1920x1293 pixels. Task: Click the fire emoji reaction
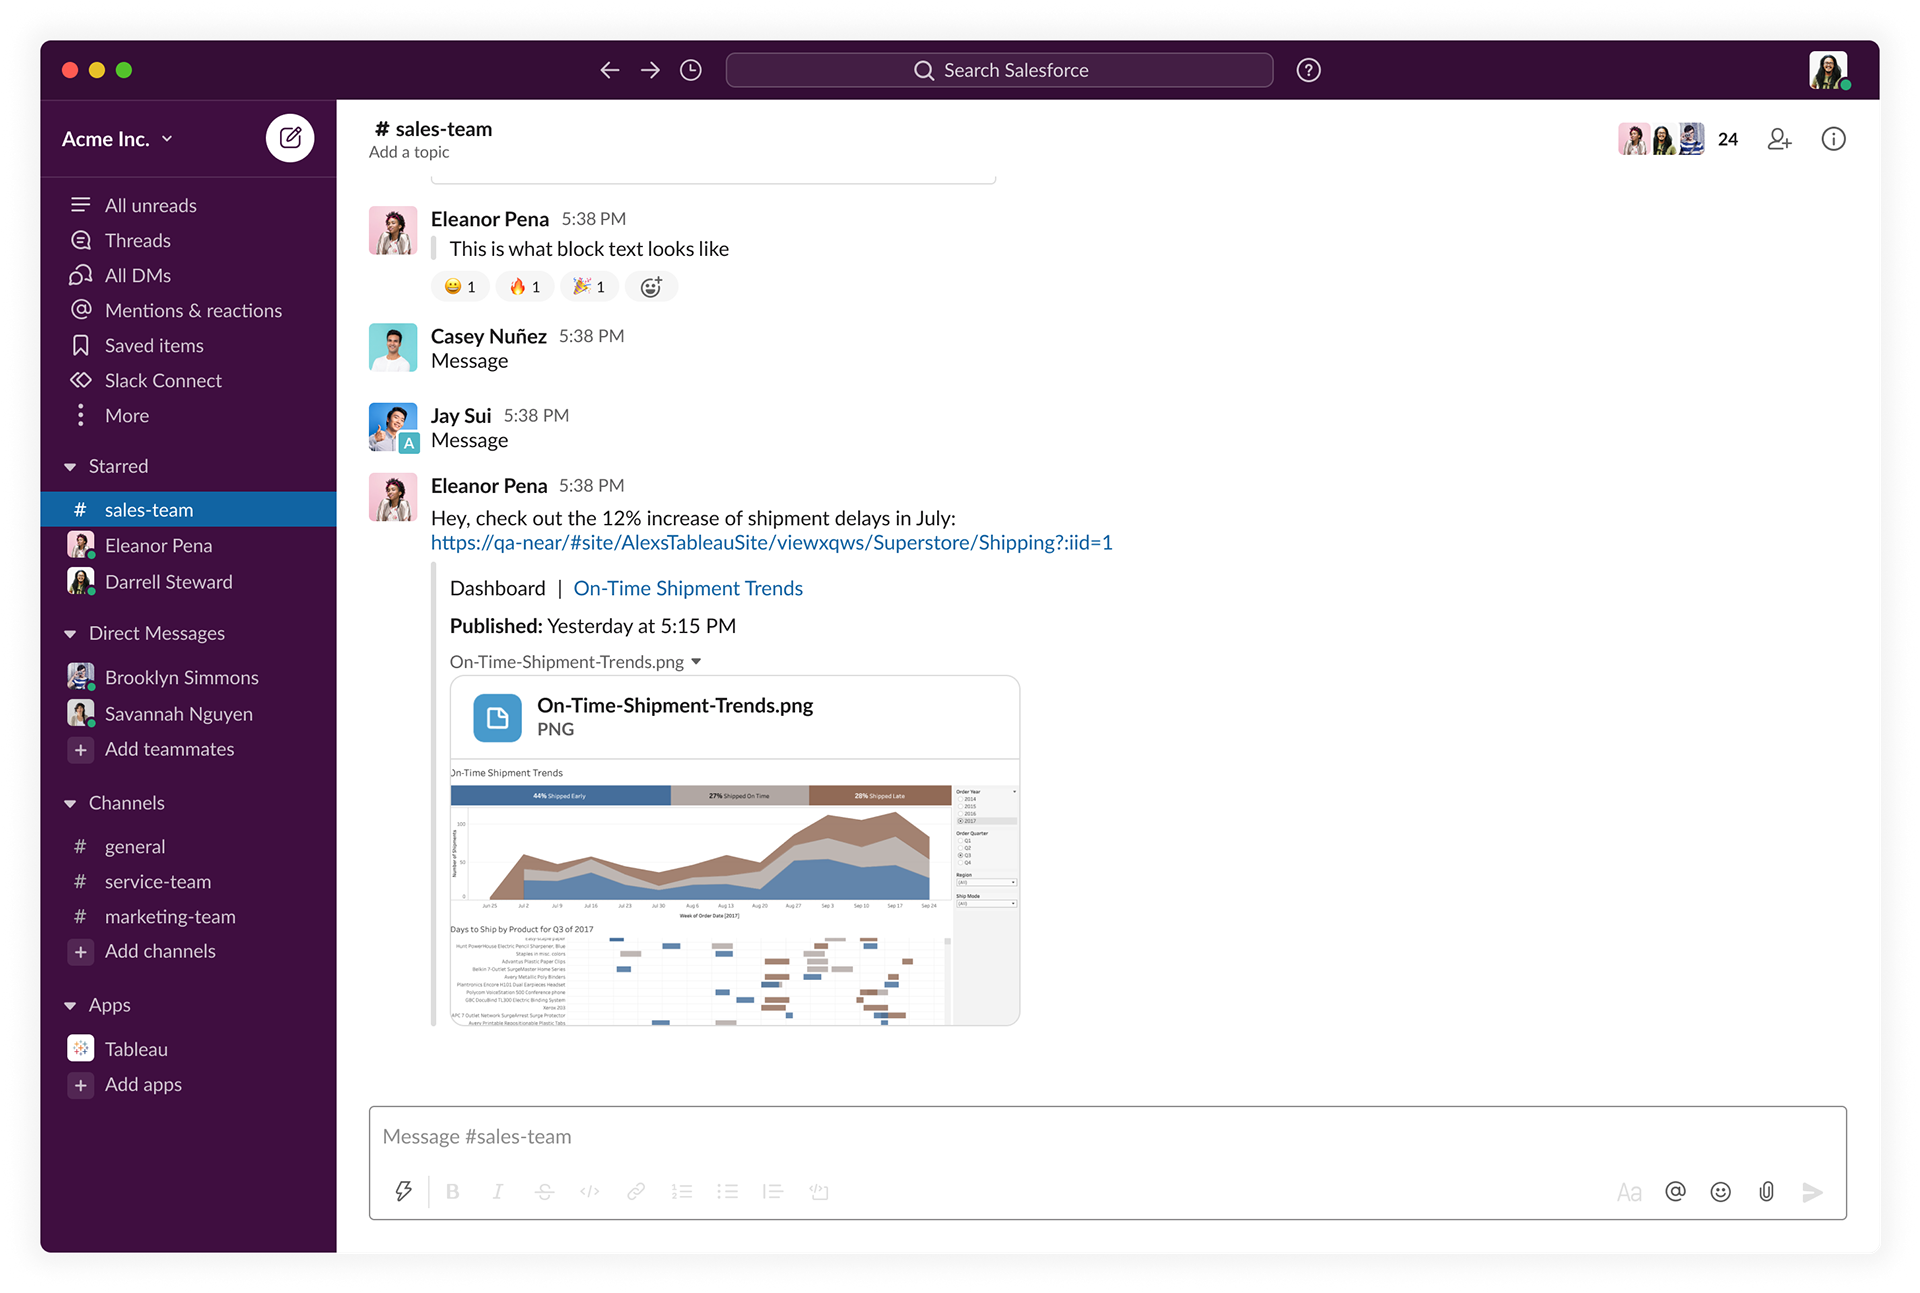click(525, 287)
